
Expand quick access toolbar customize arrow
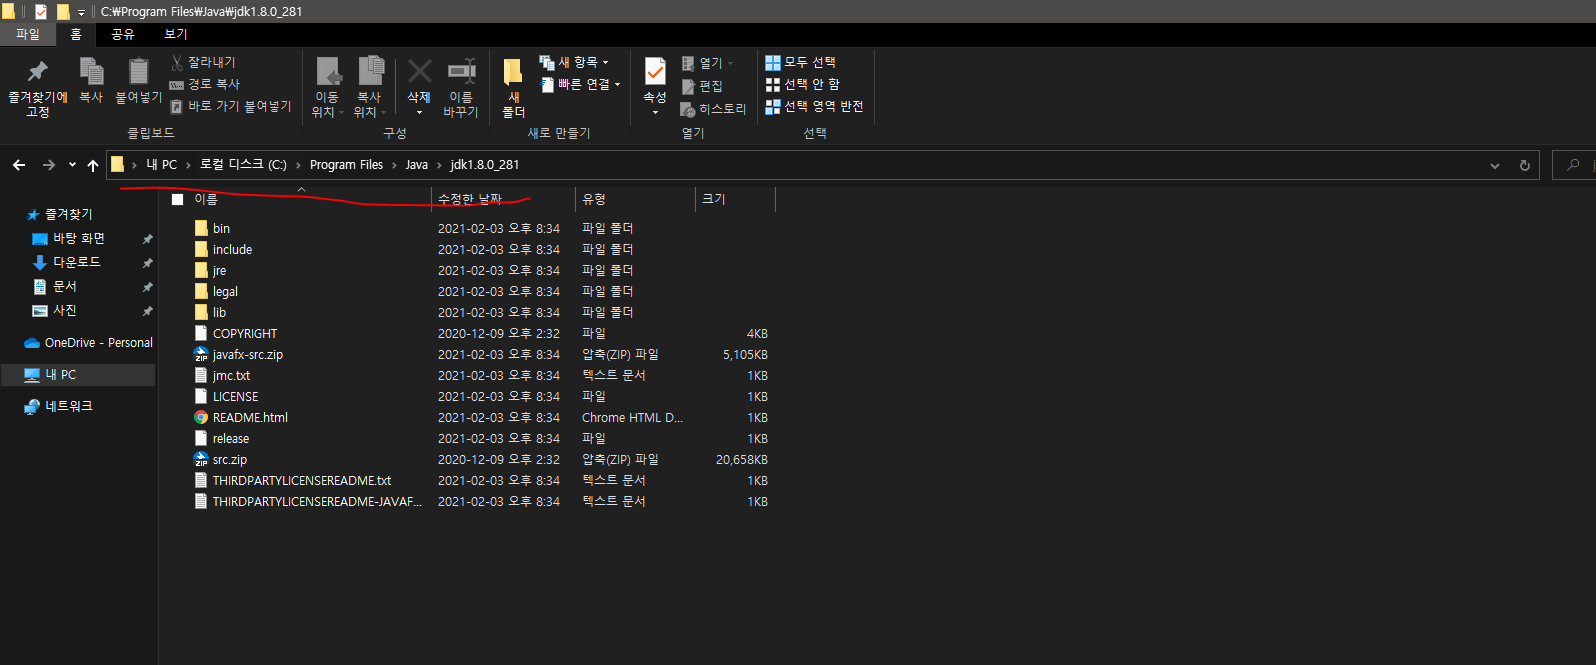(x=81, y=12)
